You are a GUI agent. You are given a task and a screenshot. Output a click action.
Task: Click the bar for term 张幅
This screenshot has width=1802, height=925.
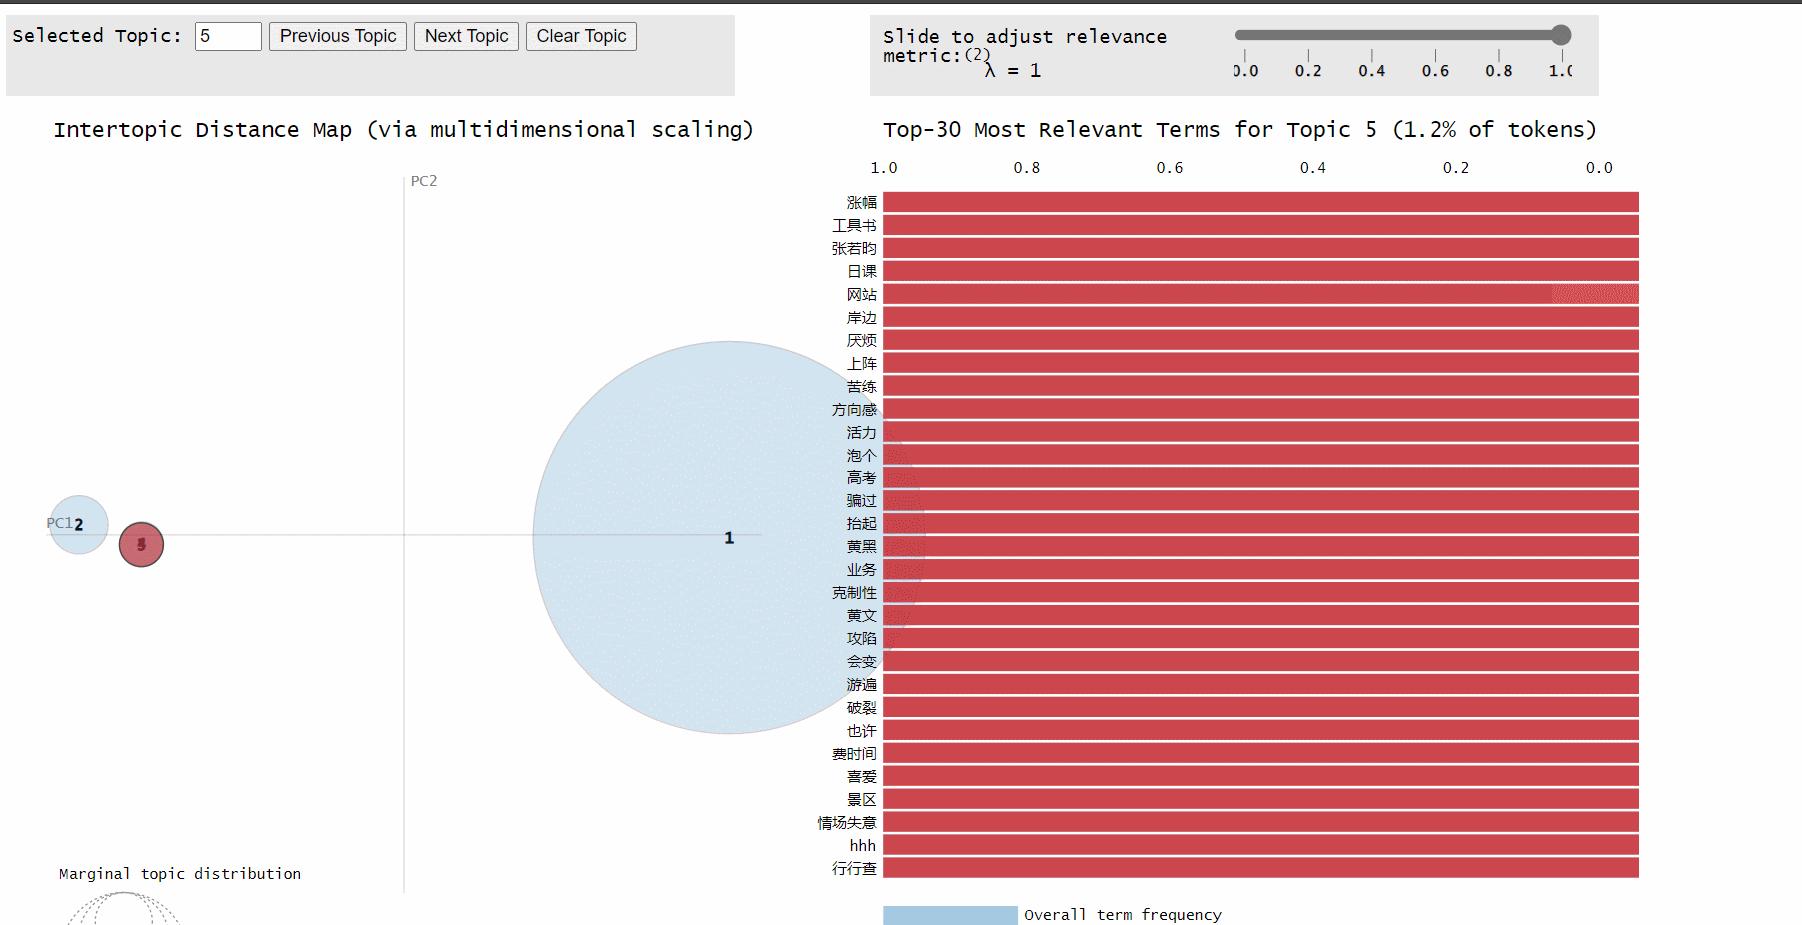[1260, 202]
